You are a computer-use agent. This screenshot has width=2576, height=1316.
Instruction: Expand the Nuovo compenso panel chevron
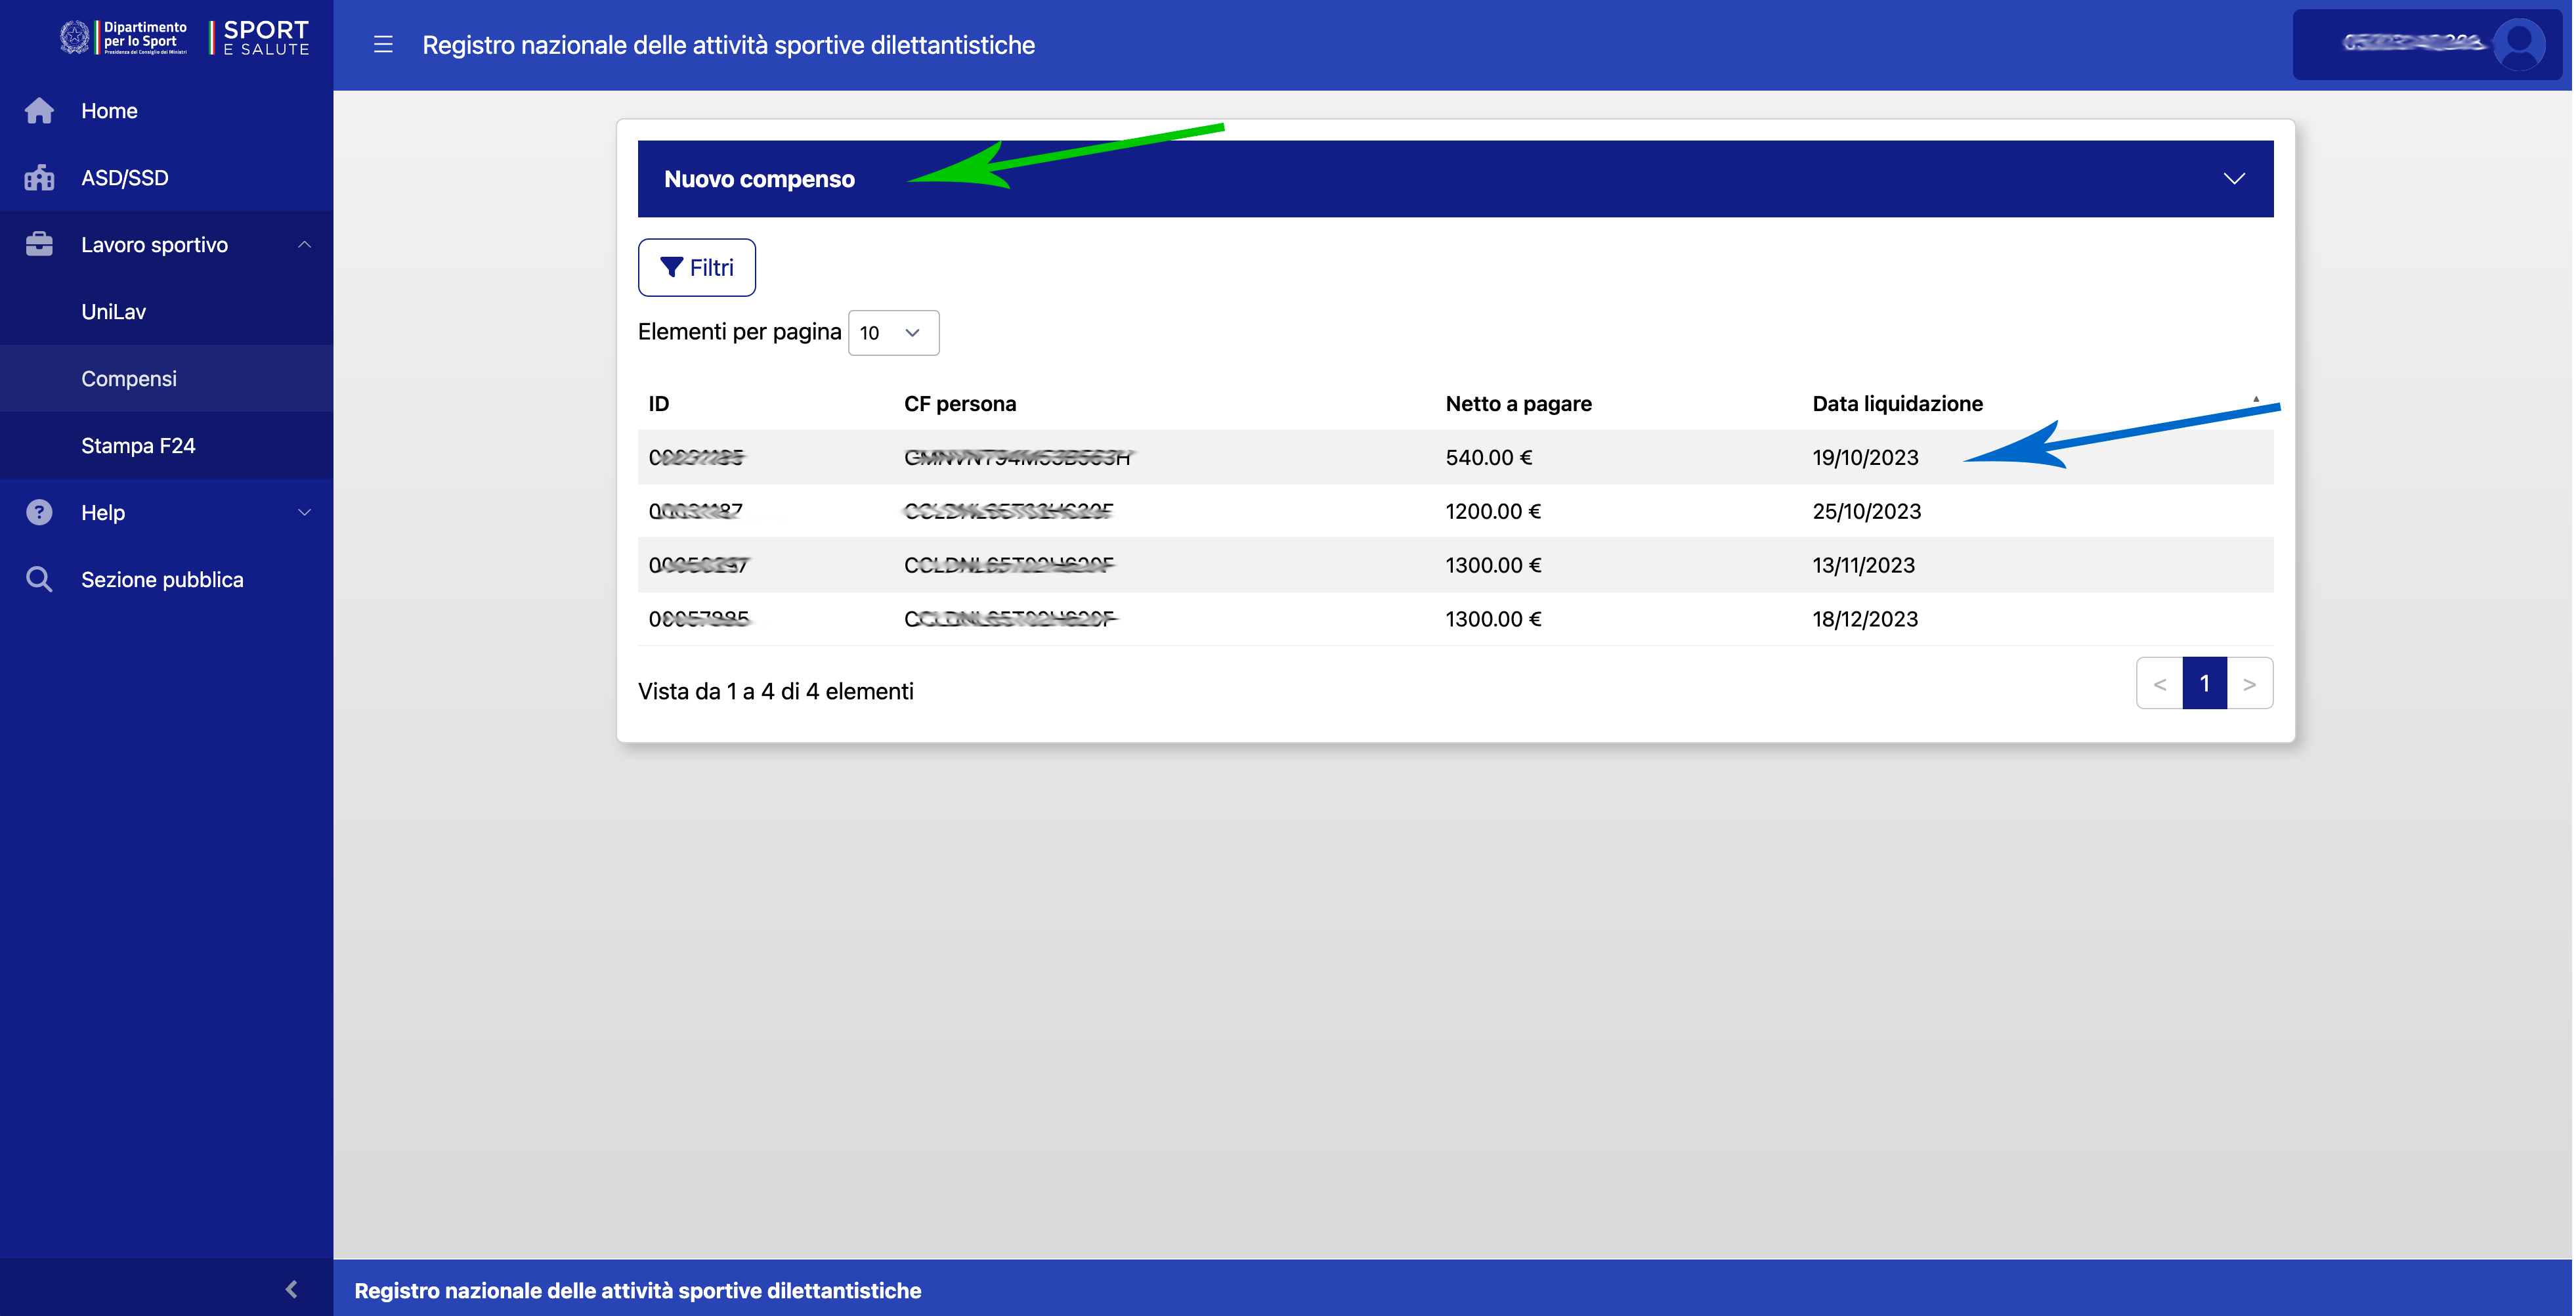pyautogui.click(x=2234, y=179)
